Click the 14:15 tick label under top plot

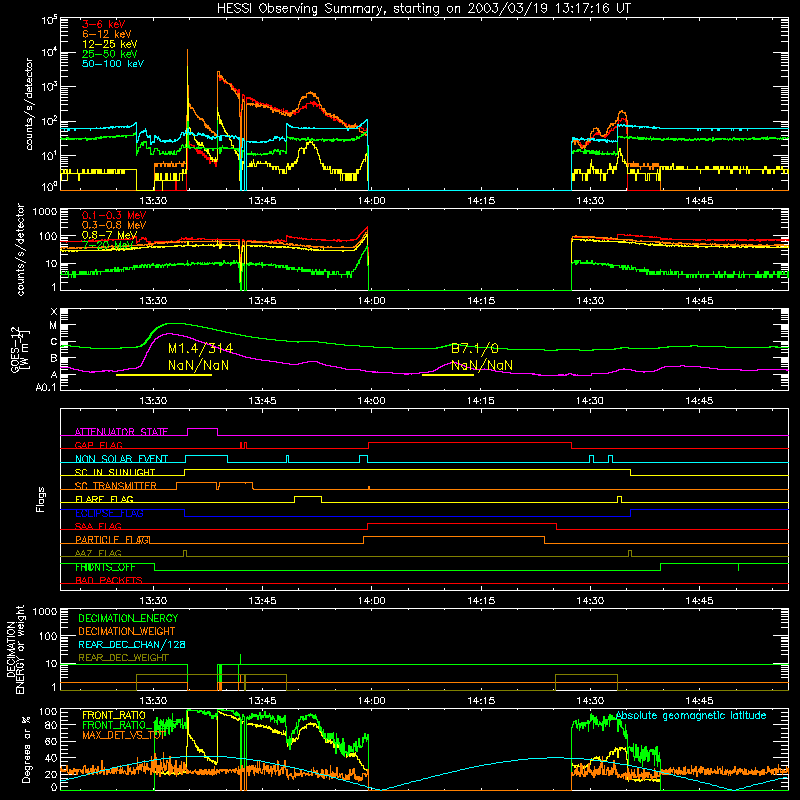481,201
